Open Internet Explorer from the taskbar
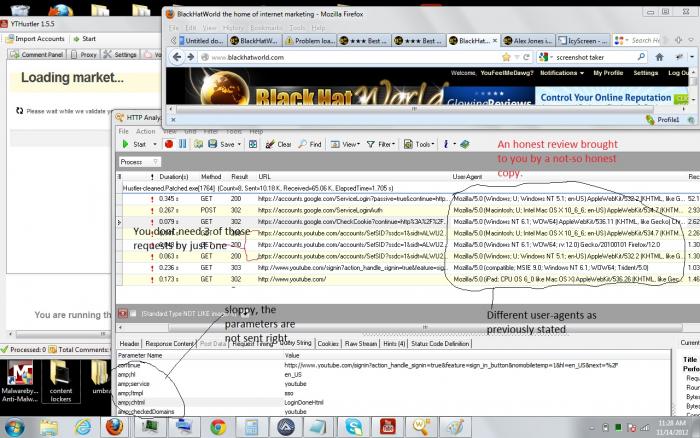This screenshot has height=438, width=700. tap(83, 427)
